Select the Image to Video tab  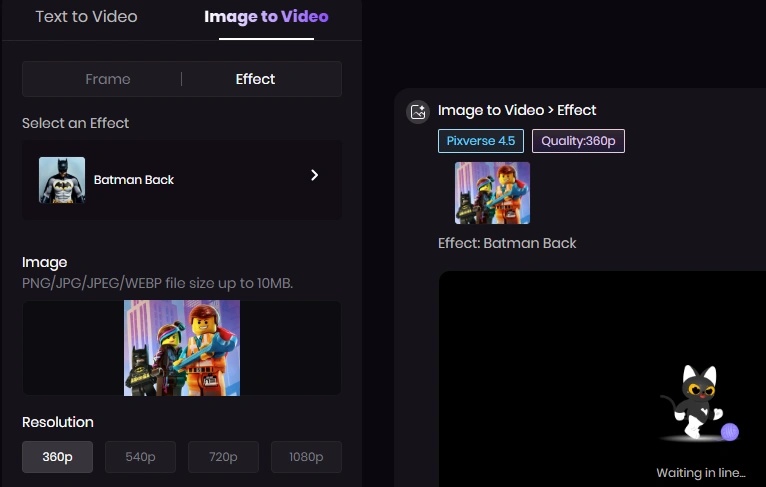pos(266,17)
